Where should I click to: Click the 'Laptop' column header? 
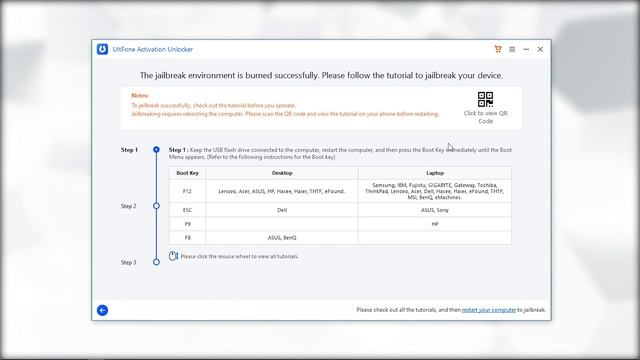pyautogui.click(x=435, y=173)
